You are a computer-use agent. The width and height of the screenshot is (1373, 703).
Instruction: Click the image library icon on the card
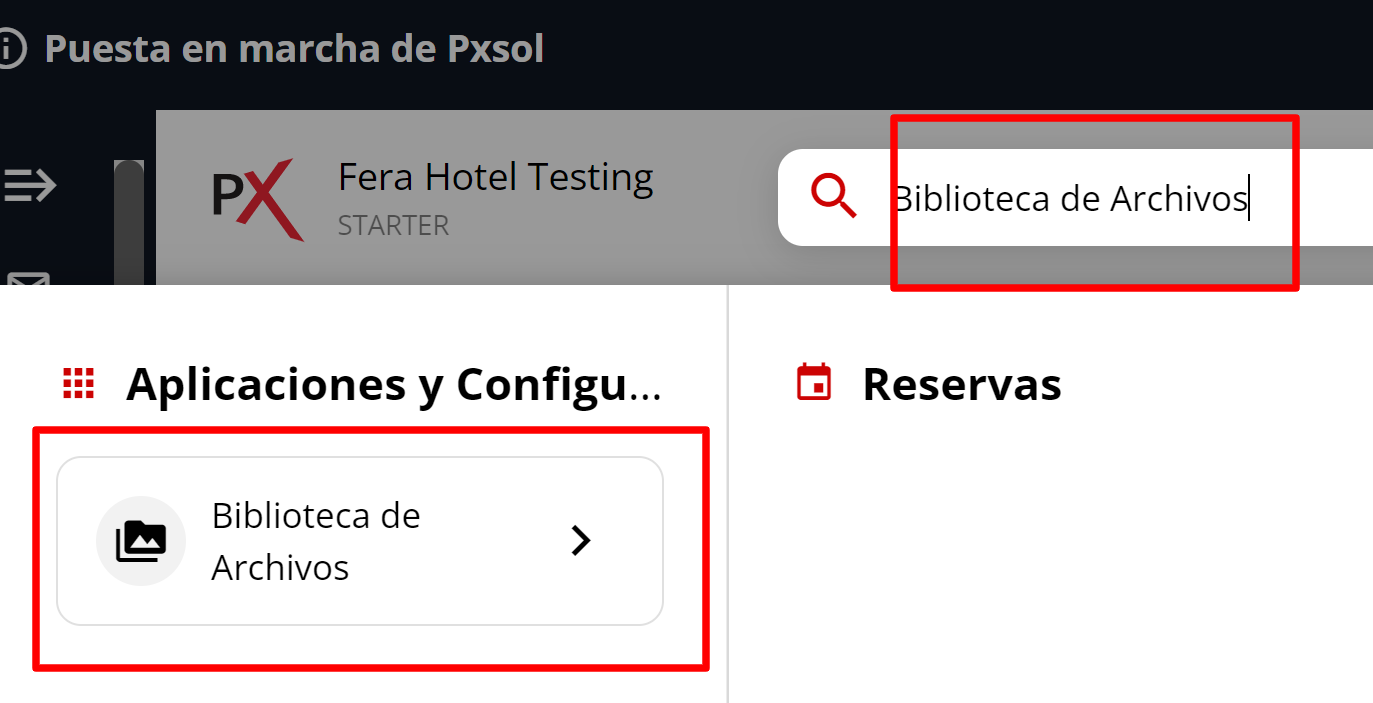tap(141, 540)
